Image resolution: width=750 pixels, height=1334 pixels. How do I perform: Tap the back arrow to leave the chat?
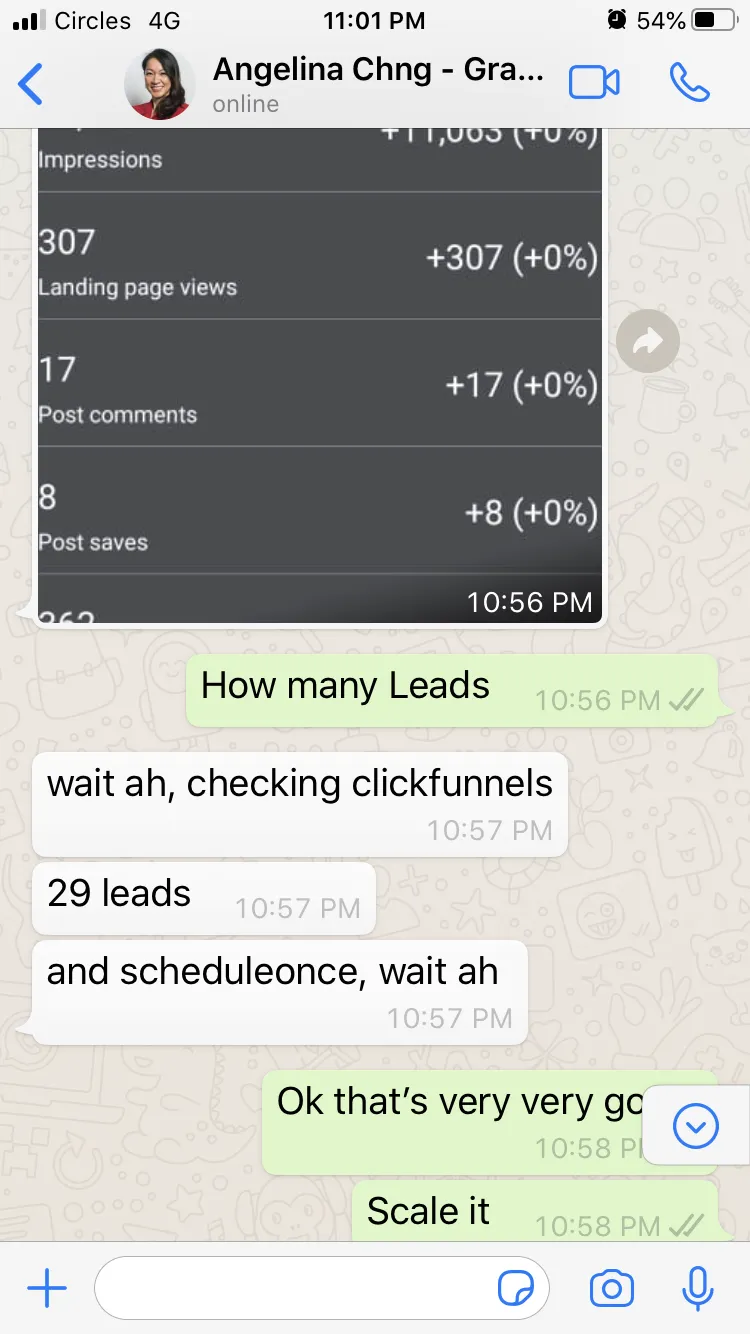(x=31, y=83)
